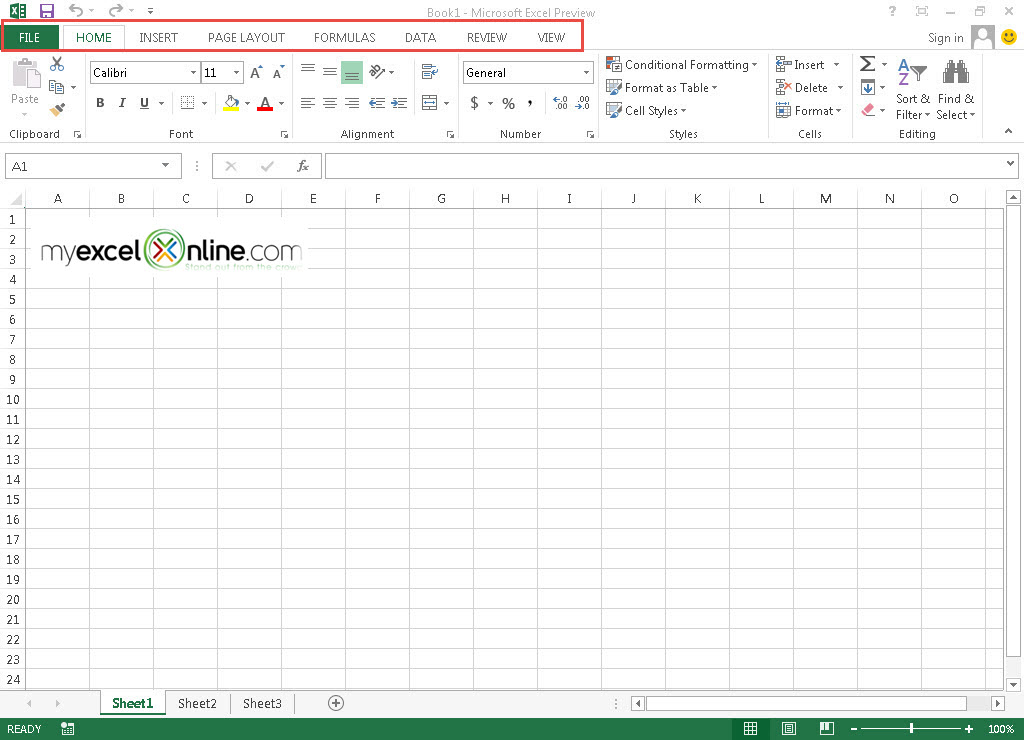Screen dimensions: 1024x740
Task: Align text right
Action: coord(352,103)
